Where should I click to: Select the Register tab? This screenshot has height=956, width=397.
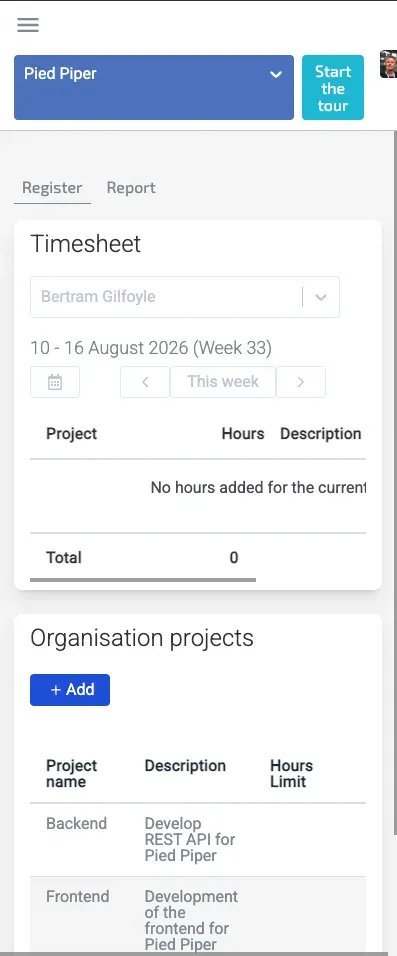coord(52,188)
